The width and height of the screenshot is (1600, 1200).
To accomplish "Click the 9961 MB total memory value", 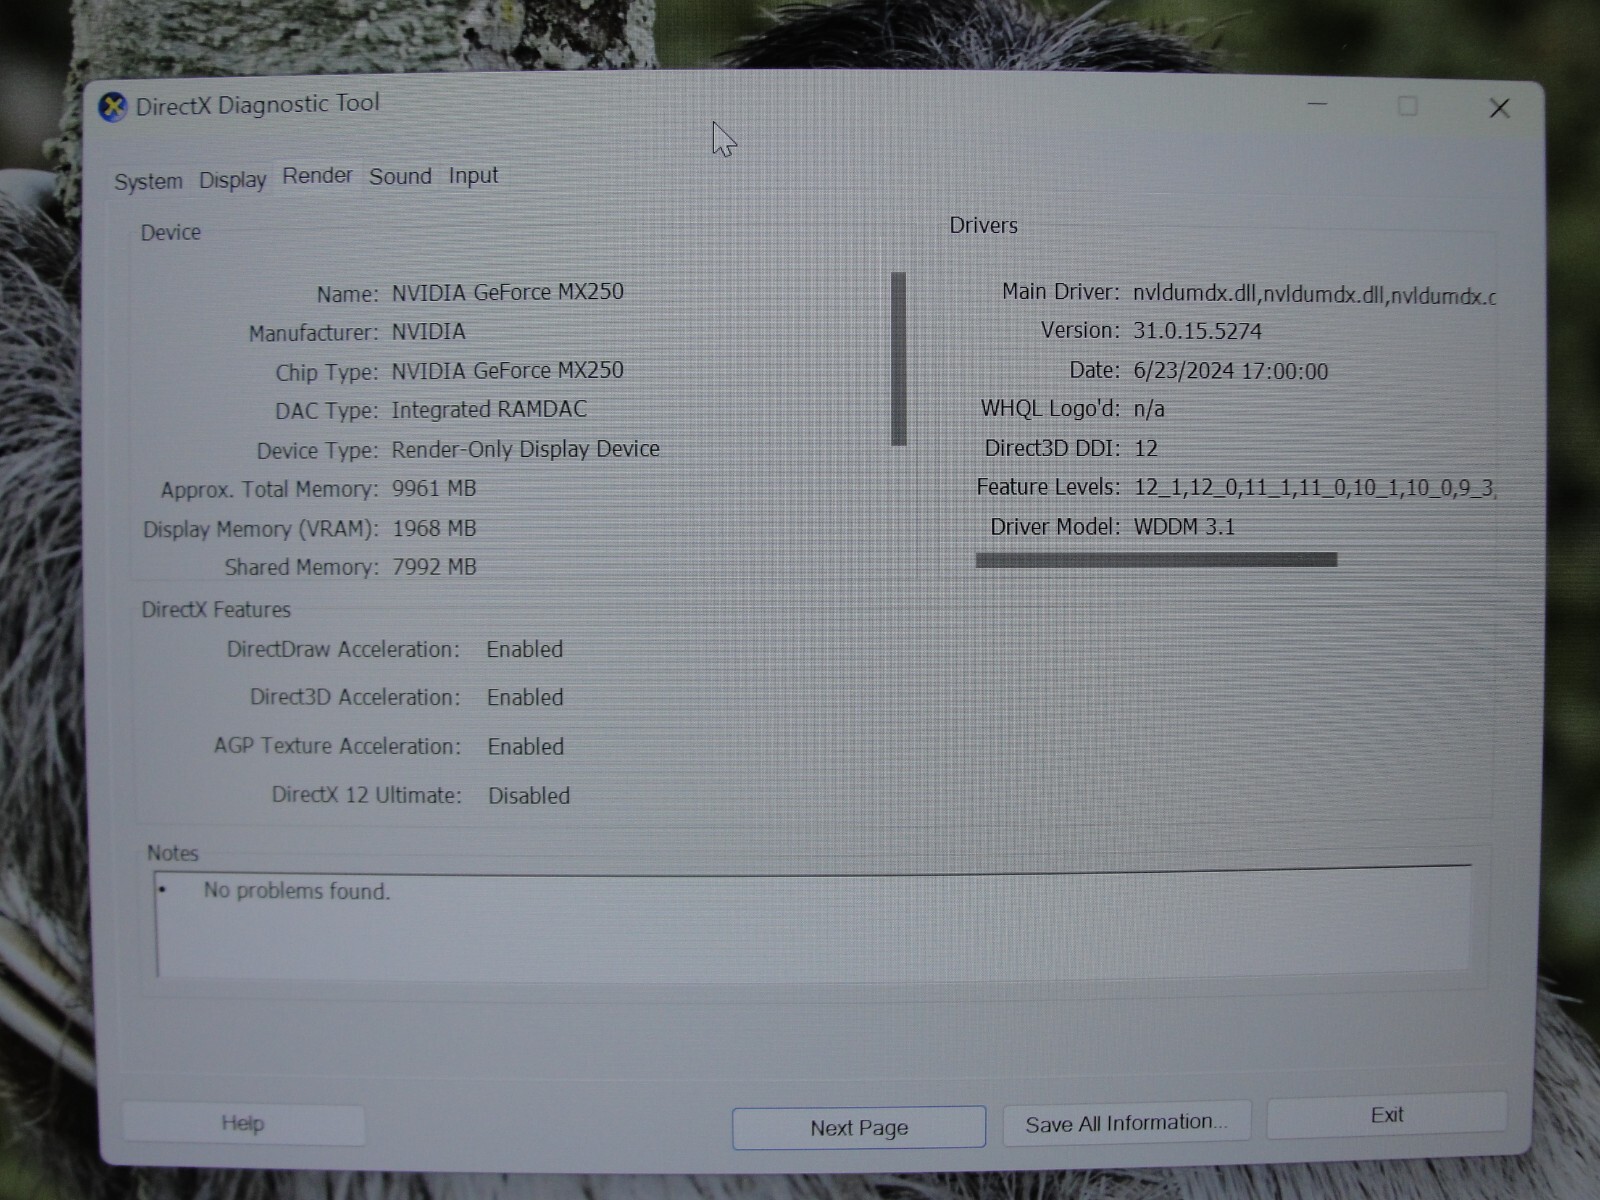I will click(434, 488).
